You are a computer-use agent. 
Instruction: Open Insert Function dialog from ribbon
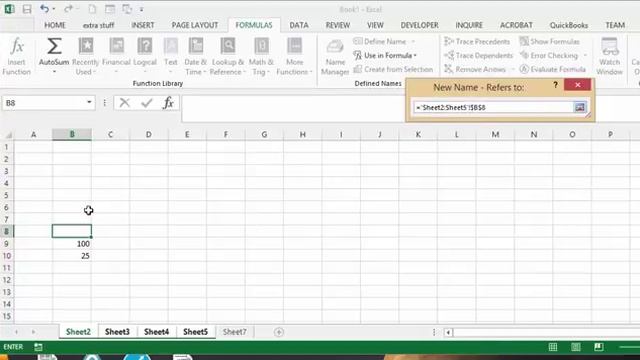pyautogui.click(x=16, y=56)
